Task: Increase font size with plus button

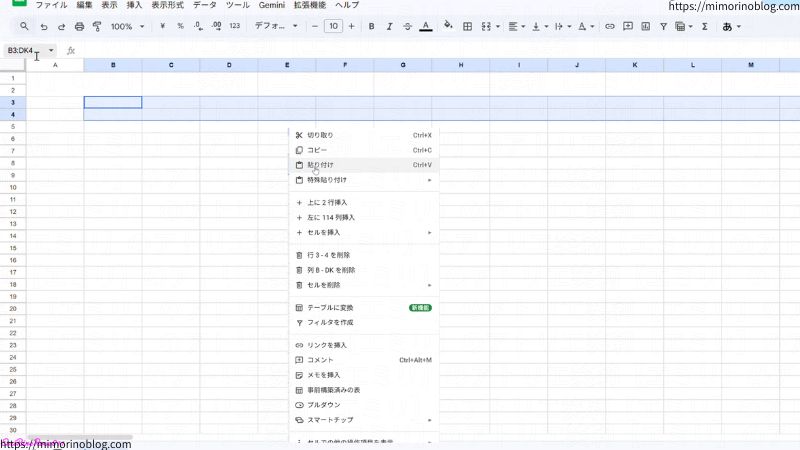Action: [352, 26]
